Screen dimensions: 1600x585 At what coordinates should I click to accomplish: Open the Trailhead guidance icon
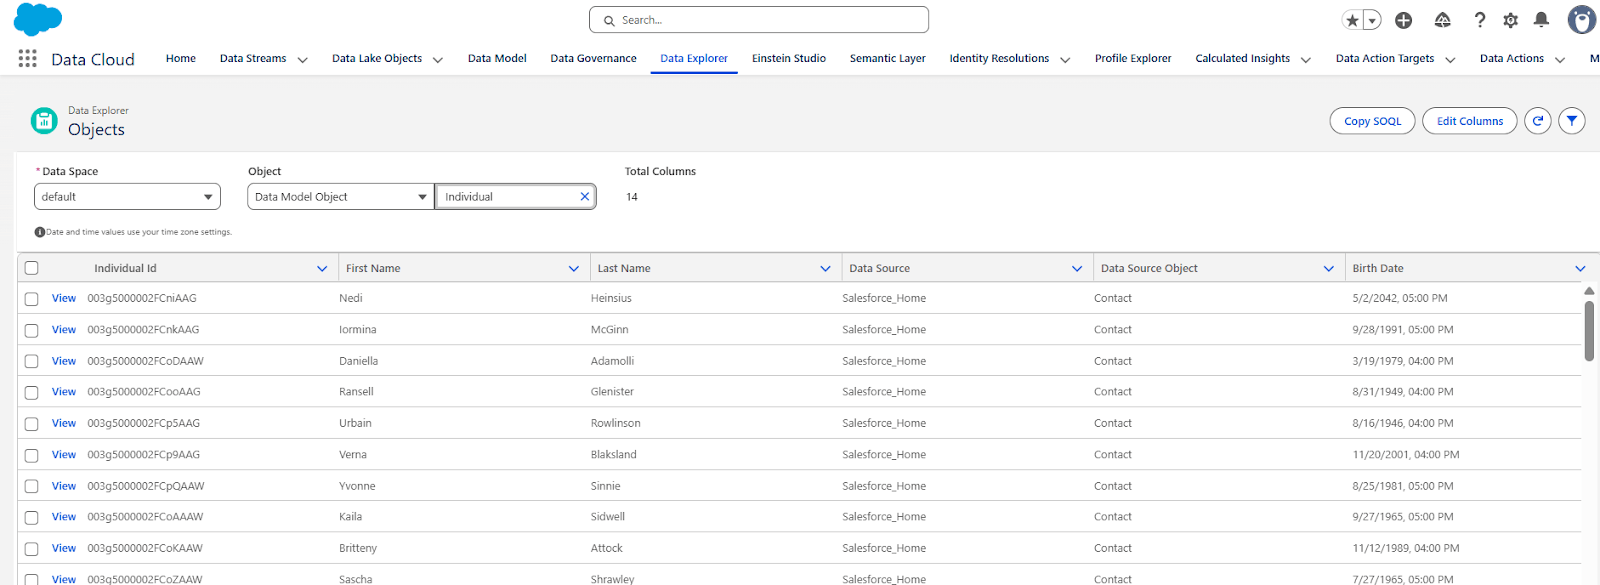click(1442, 20)
